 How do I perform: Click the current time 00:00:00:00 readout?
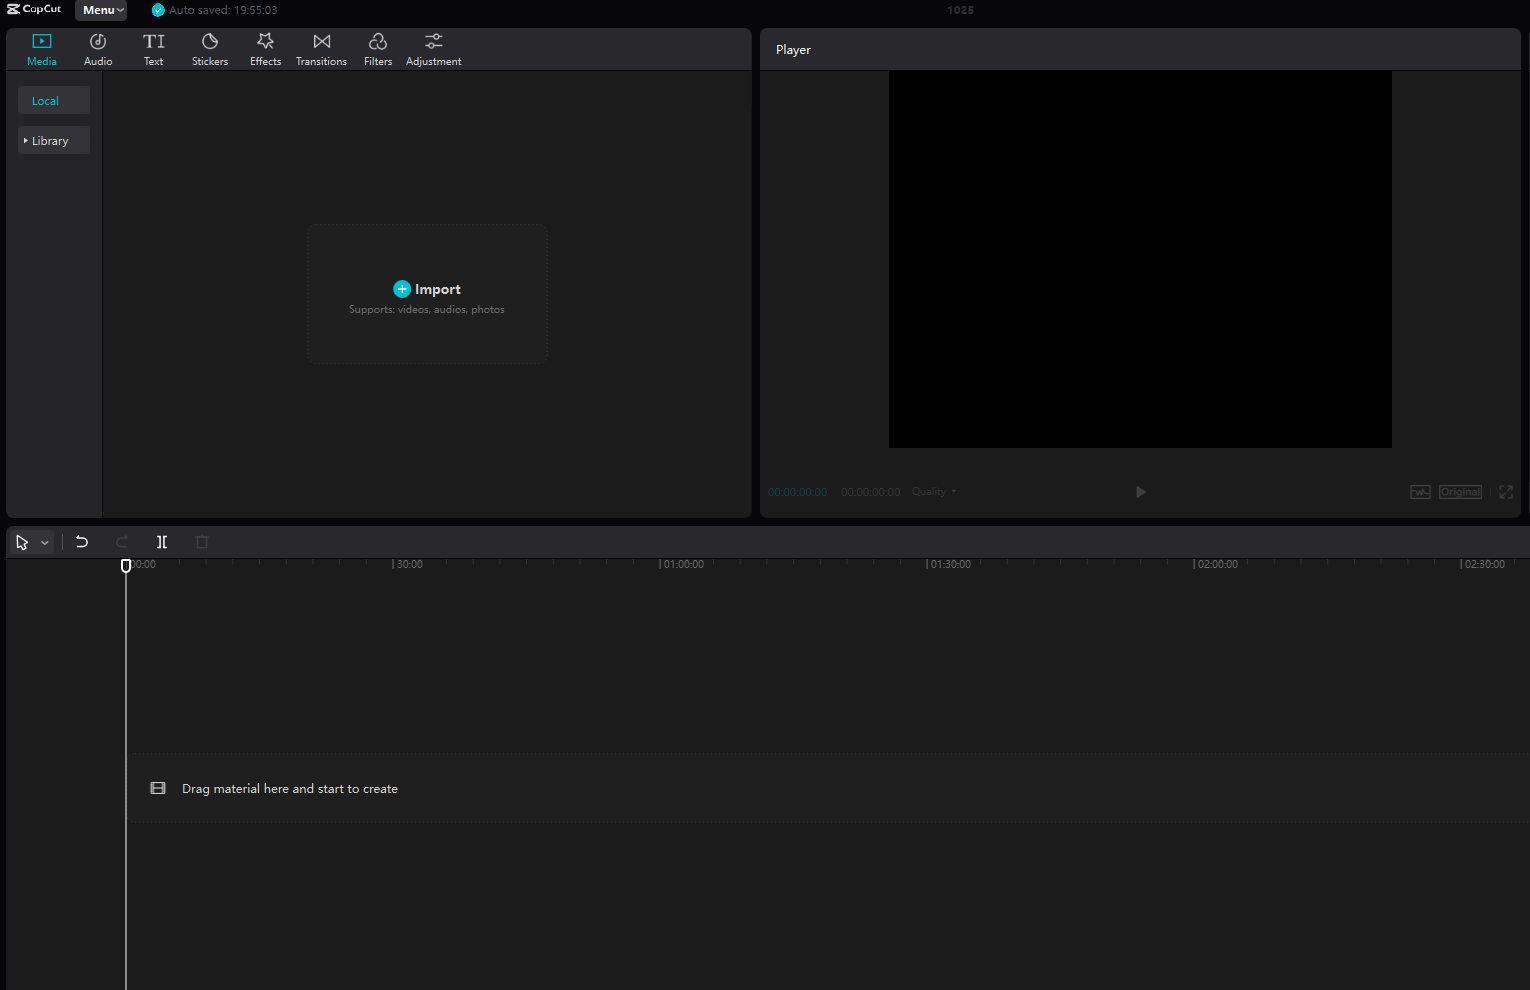click(x=798, y=492)
